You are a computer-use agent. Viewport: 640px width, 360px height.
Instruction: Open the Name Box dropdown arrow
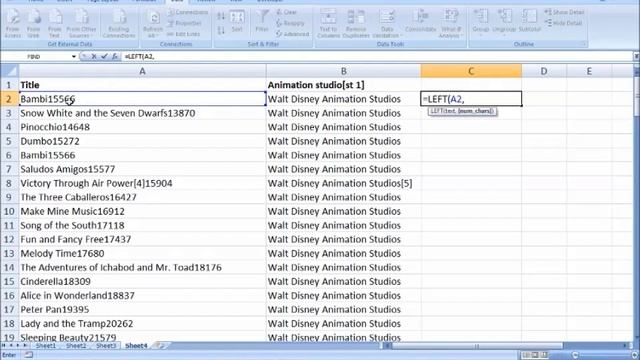pyautogui.click(x=74, y=57)
